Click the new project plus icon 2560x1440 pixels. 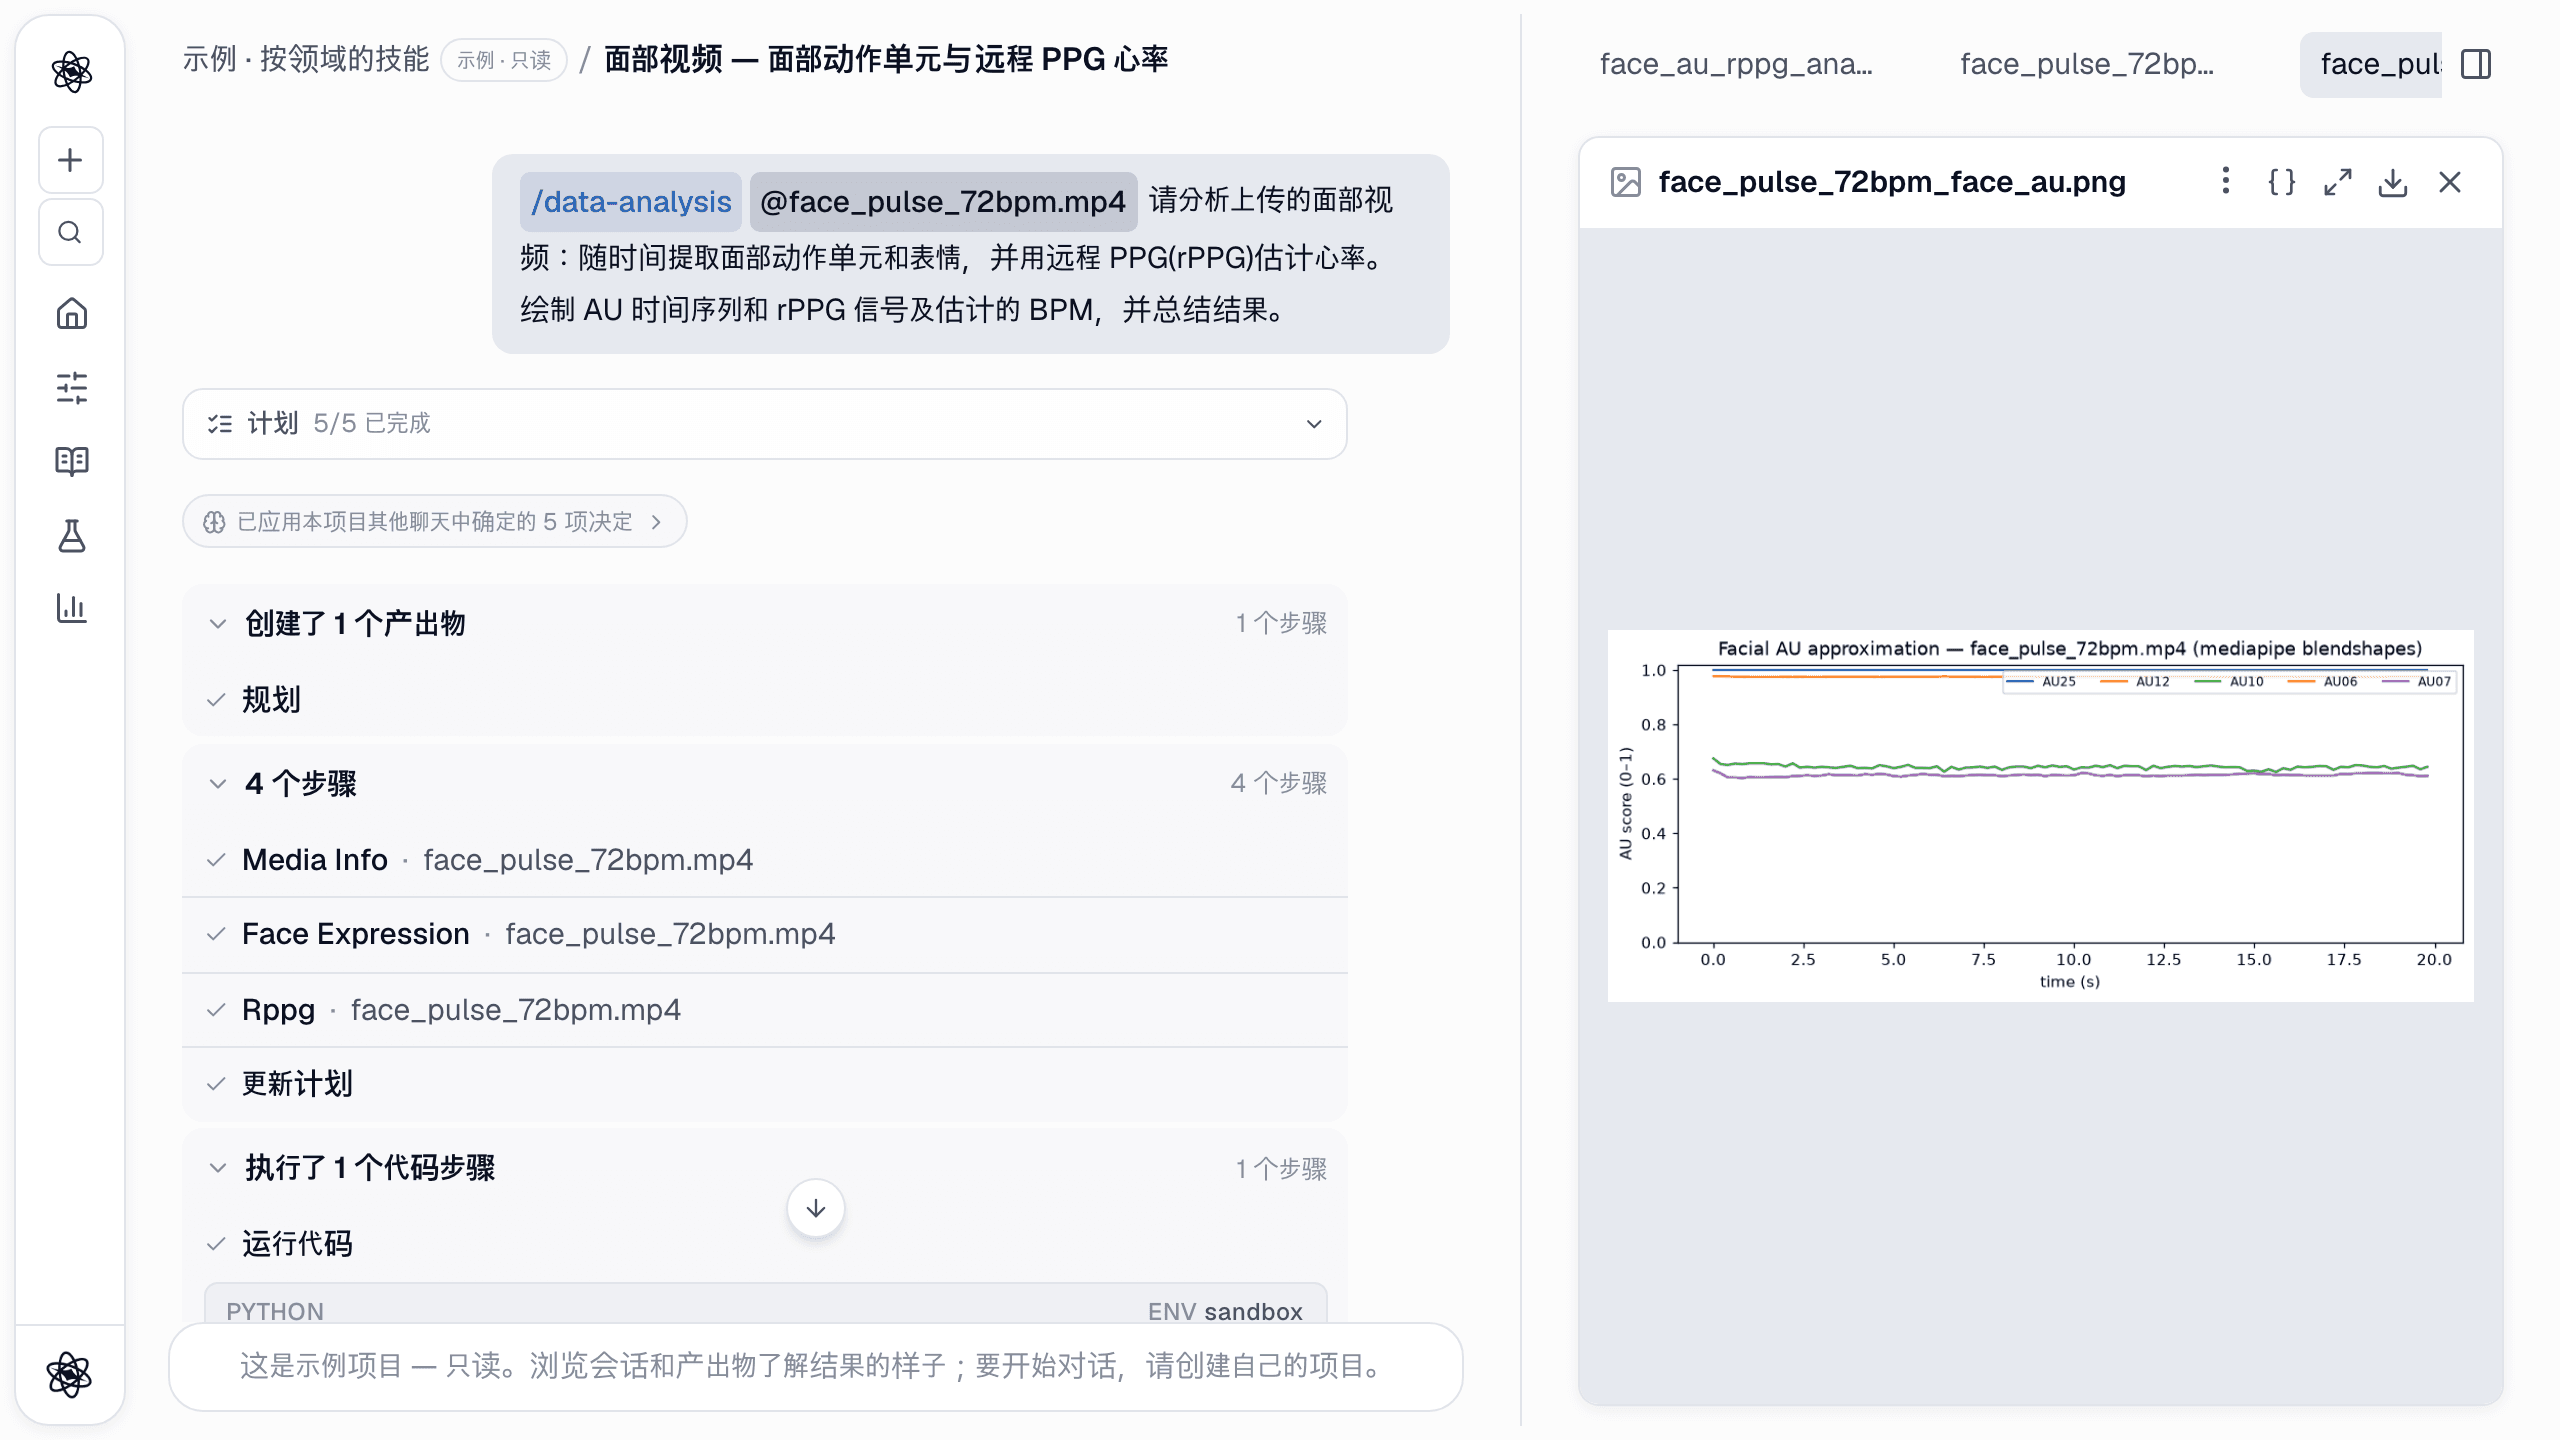click(x=70, y=160)
